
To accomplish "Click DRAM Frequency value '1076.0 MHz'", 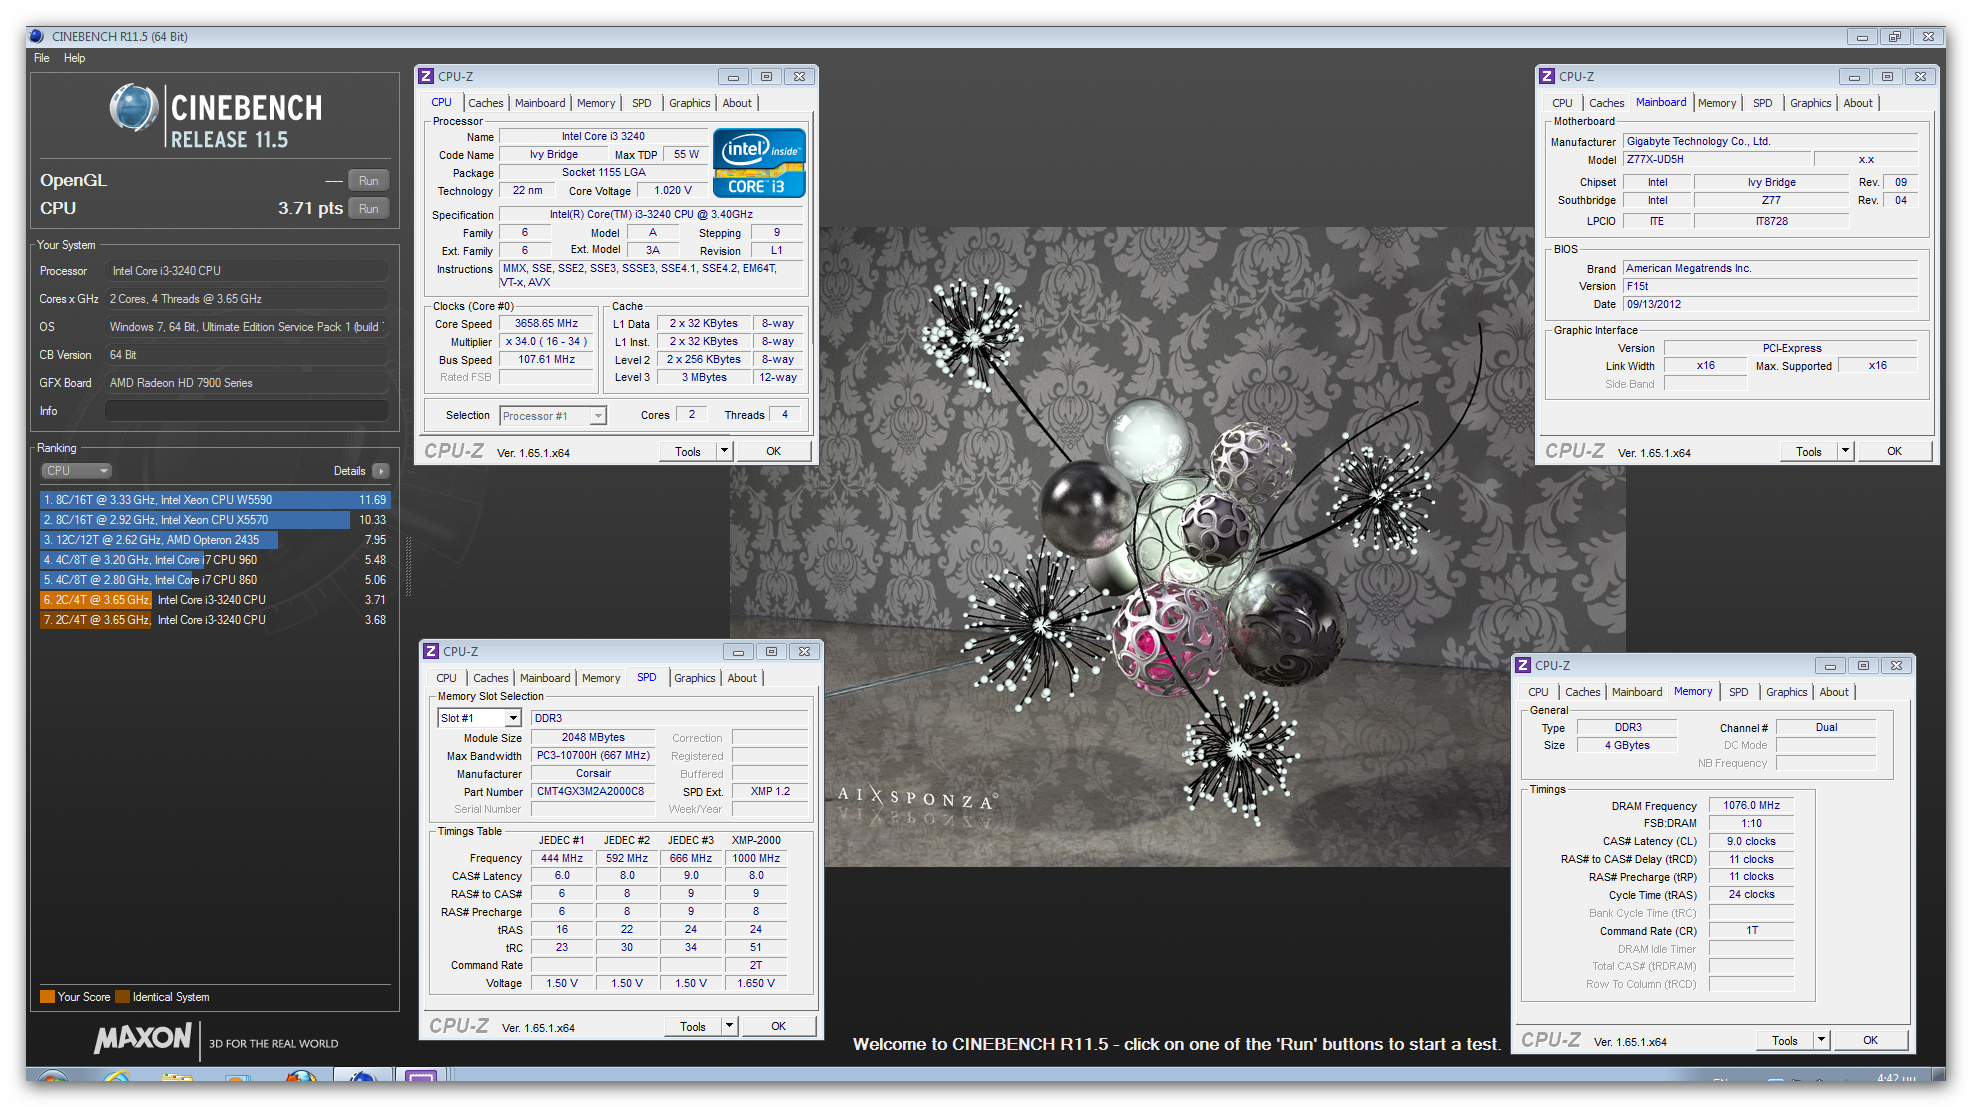I will 1751,805.
